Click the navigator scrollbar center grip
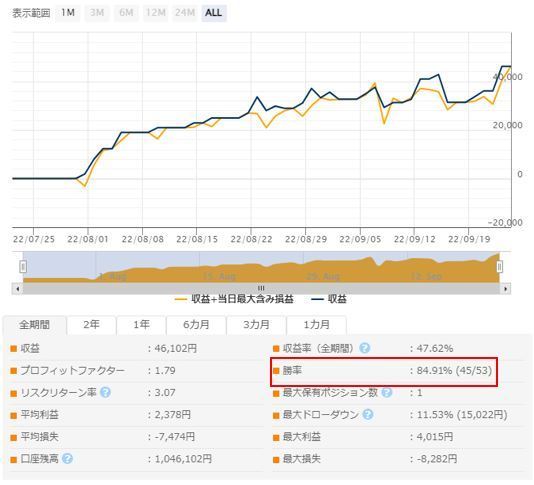 pyautogui.click(x=261, y=288)
